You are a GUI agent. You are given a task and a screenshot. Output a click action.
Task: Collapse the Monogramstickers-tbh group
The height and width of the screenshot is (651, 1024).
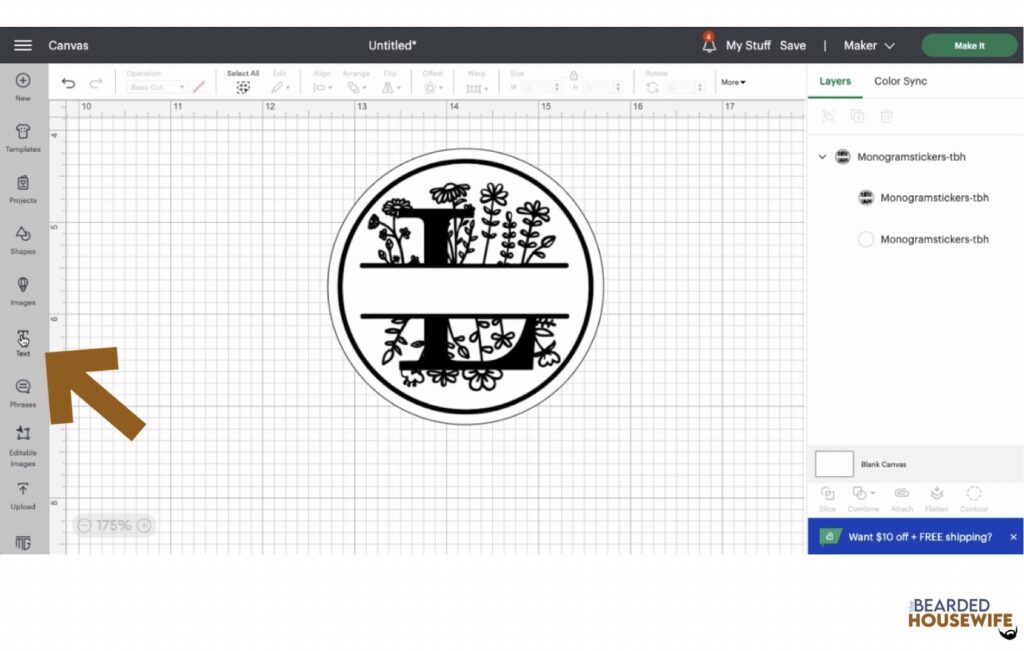click(x=823, y=157)
